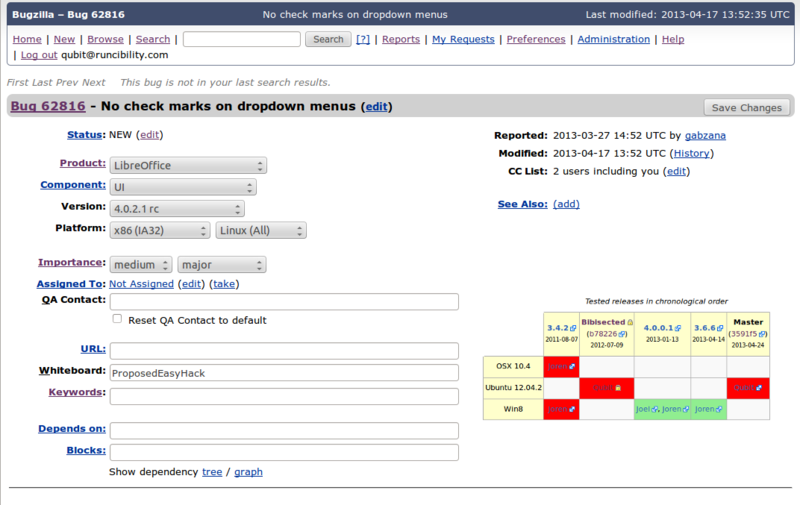This screenshot has height=505, width=800.
Task: Focus the URL input field
Action: [x=284, y=350]
